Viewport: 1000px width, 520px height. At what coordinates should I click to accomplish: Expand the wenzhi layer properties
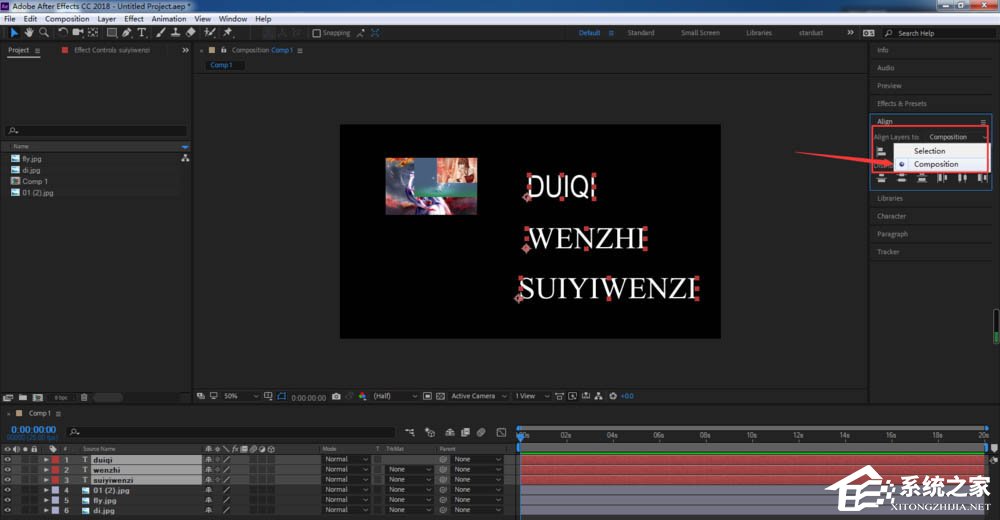coord(46,470)
